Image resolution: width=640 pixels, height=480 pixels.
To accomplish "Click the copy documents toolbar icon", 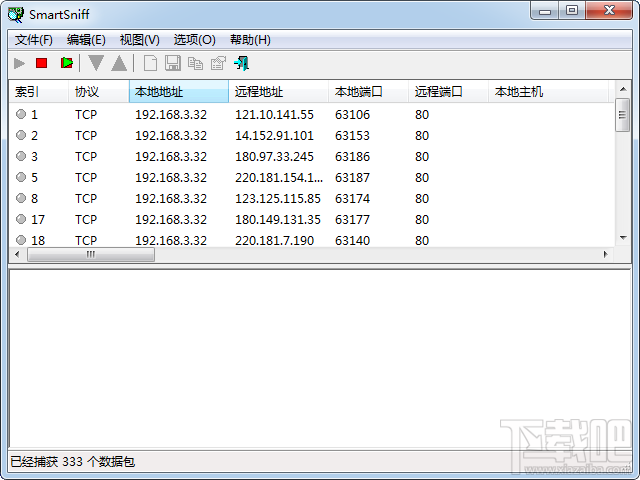I will click(196, 63).
